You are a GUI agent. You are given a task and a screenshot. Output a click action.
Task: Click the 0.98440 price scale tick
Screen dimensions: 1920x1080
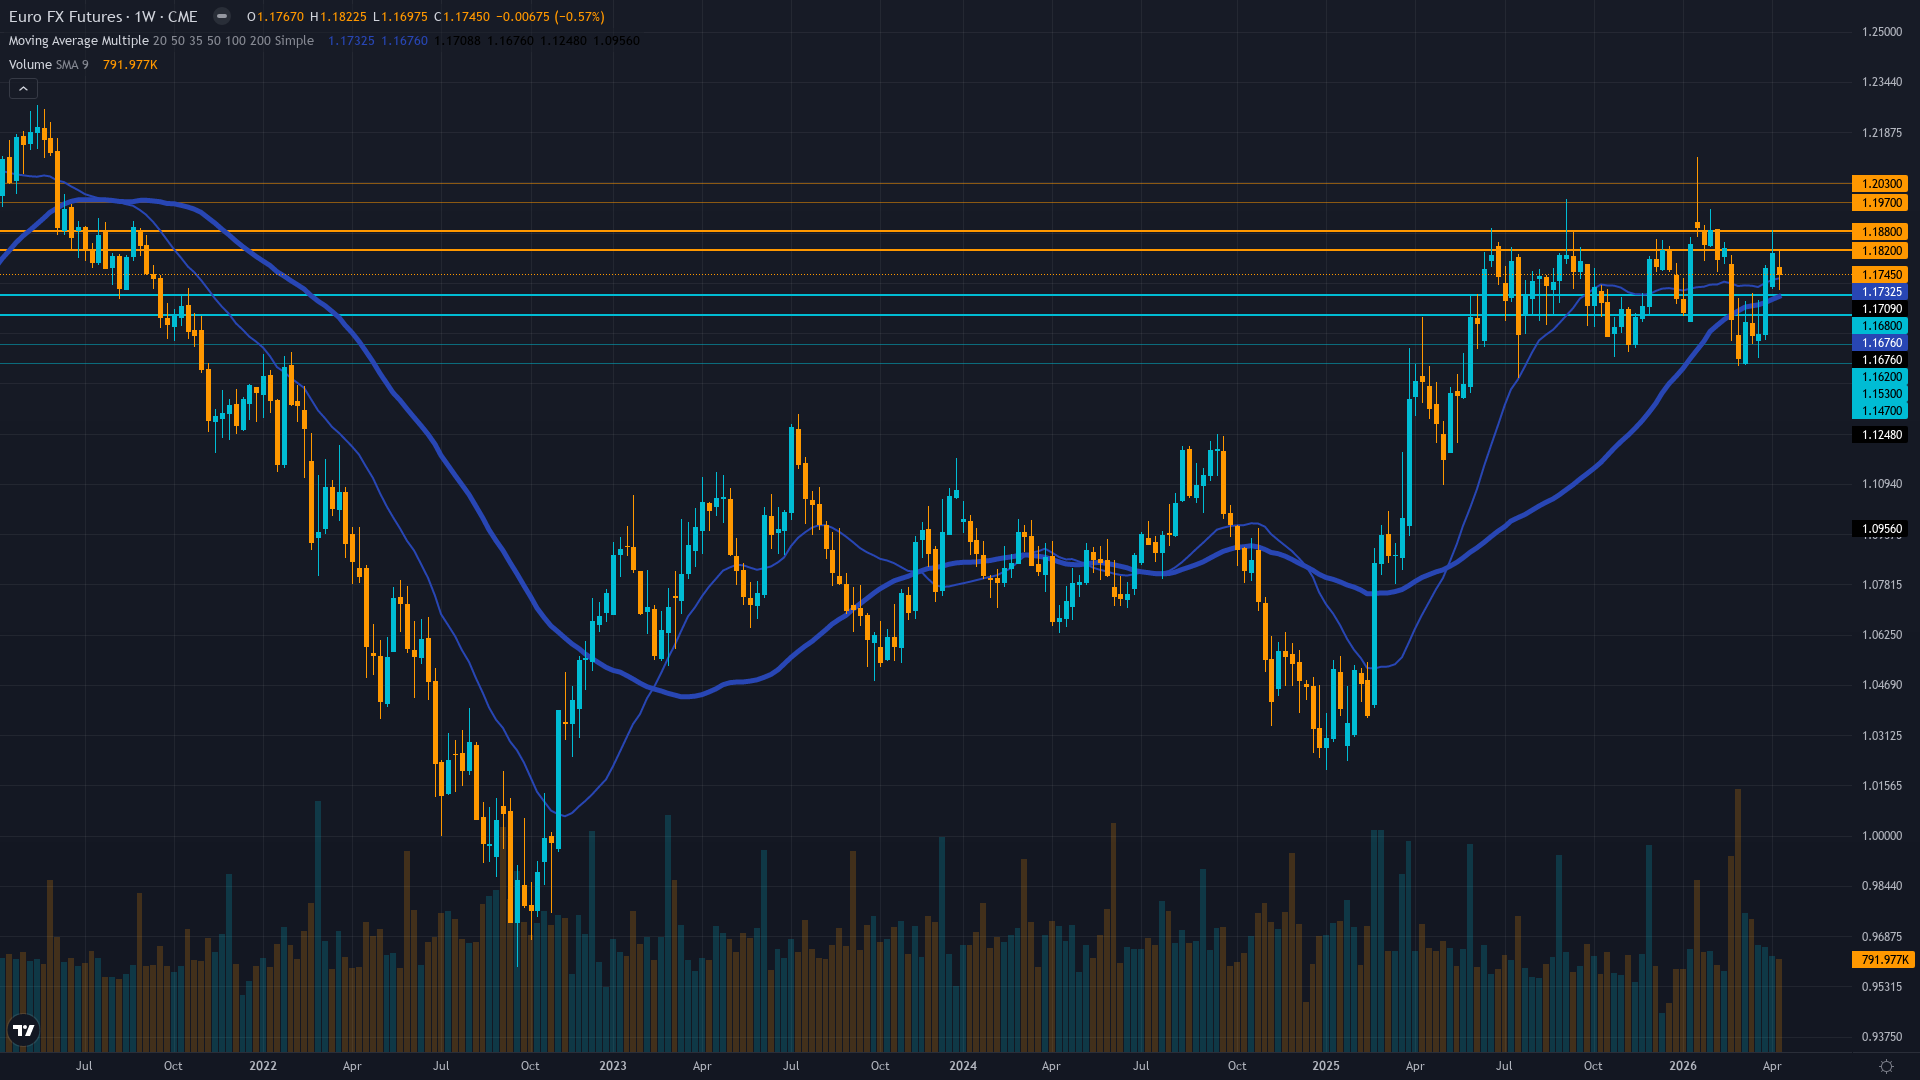pyautogui.click(x=1881, y=886)
